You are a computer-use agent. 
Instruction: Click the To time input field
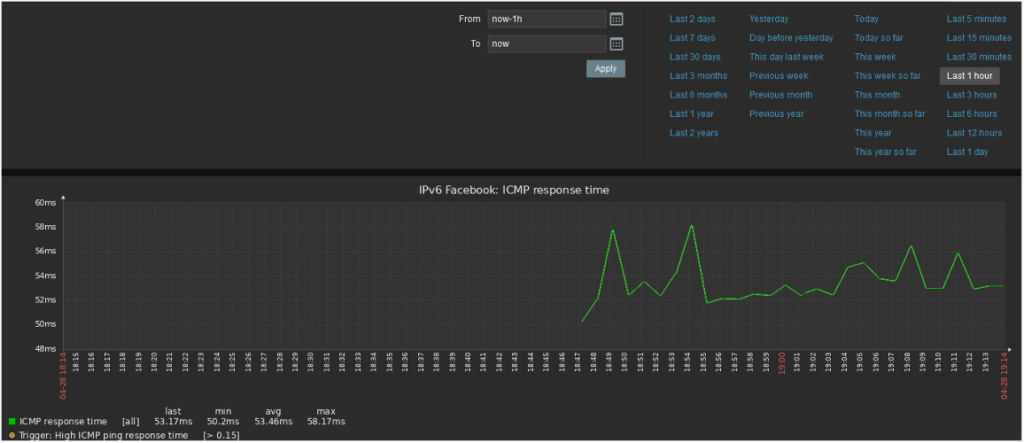[546, 44]
